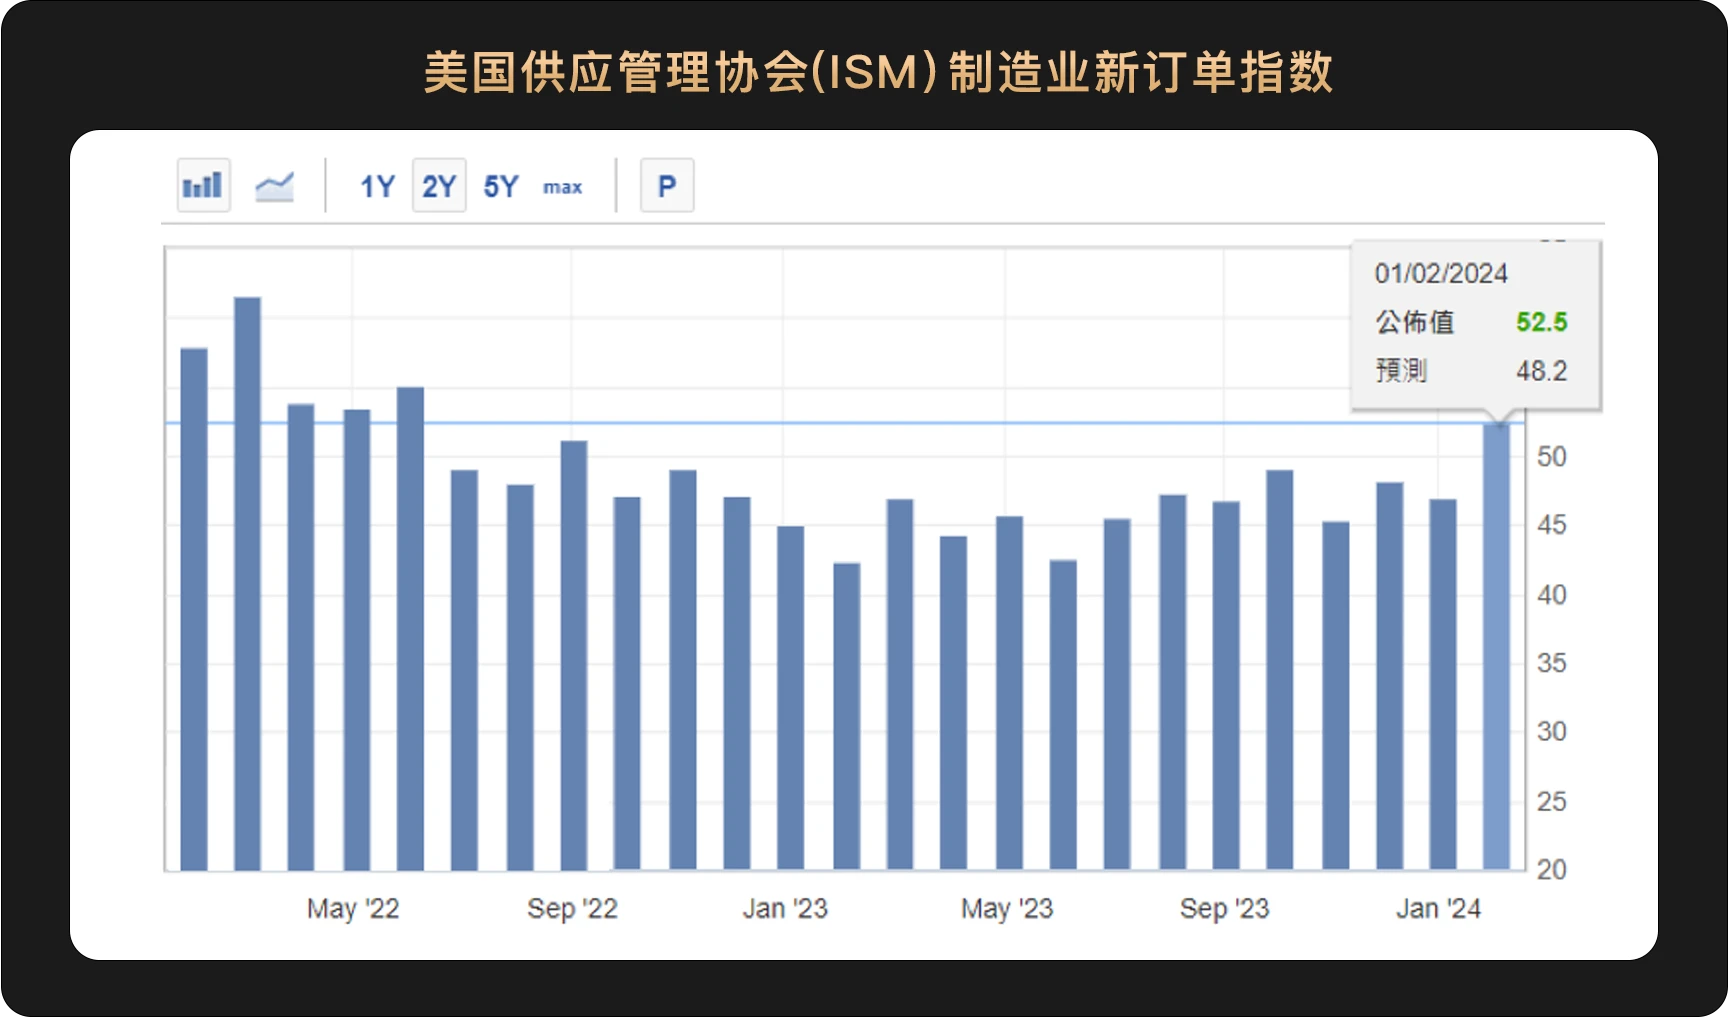
Task: Click the Sep '23 axis label
Action: tap(1223, 908)
